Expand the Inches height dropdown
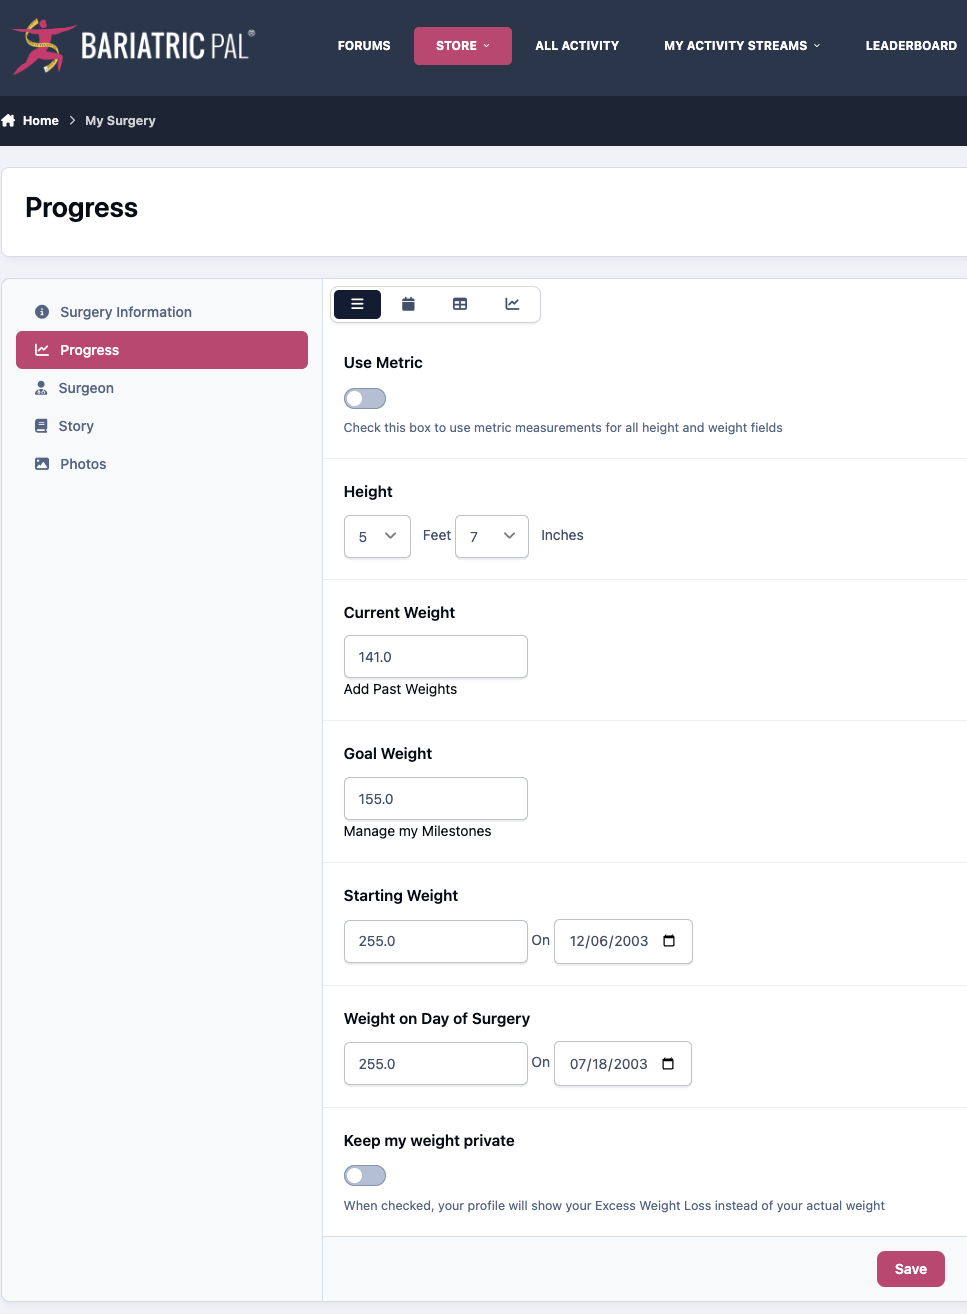Screen dimensions: 967x1314 tap(492, 536)
